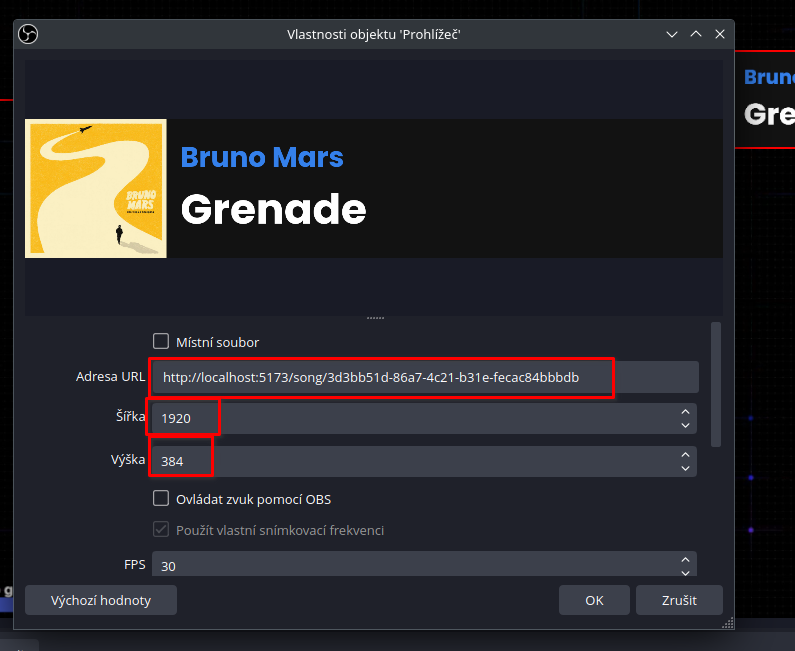Click the FPS label
Screen dimensions: 795x651
[135, 565]
